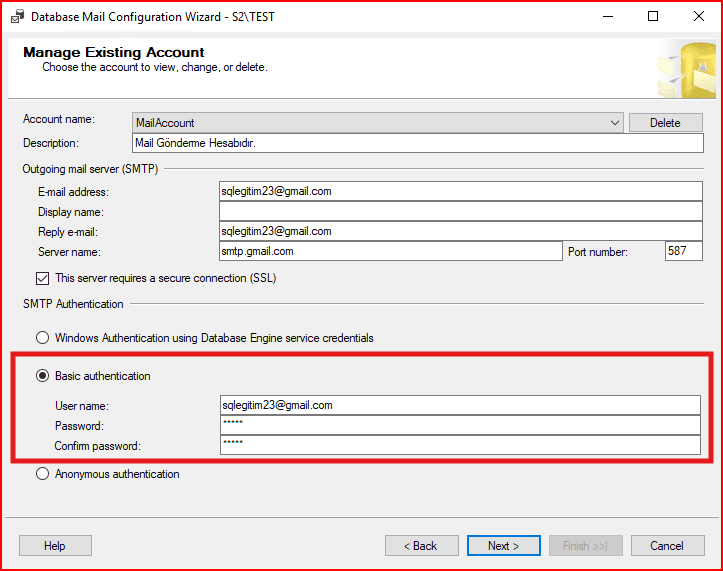Click the Description text field

tap(417, 143)
